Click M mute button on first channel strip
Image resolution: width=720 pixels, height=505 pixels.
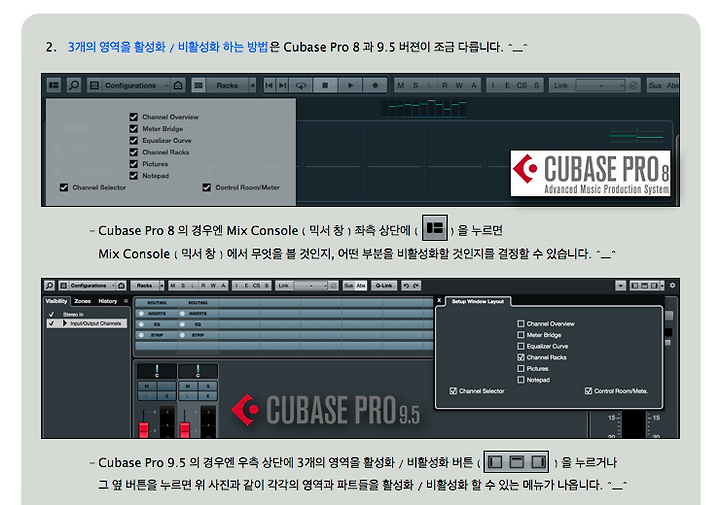click(x=147, y=386)
